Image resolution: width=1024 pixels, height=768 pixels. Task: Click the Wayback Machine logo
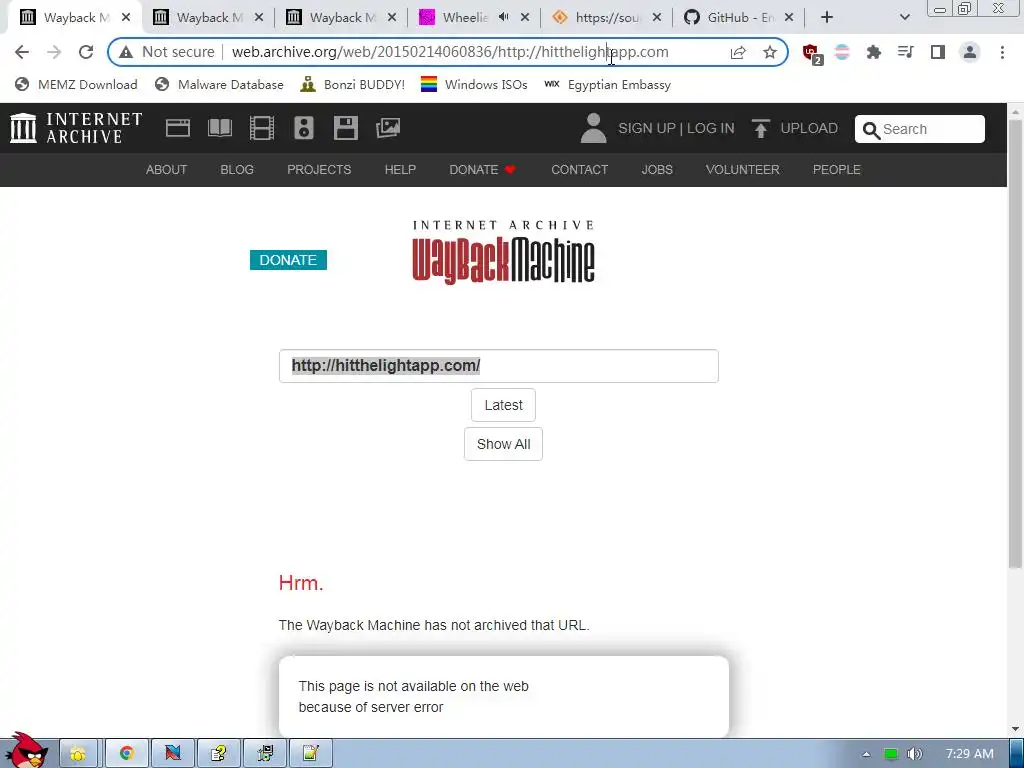coord(504,252)
